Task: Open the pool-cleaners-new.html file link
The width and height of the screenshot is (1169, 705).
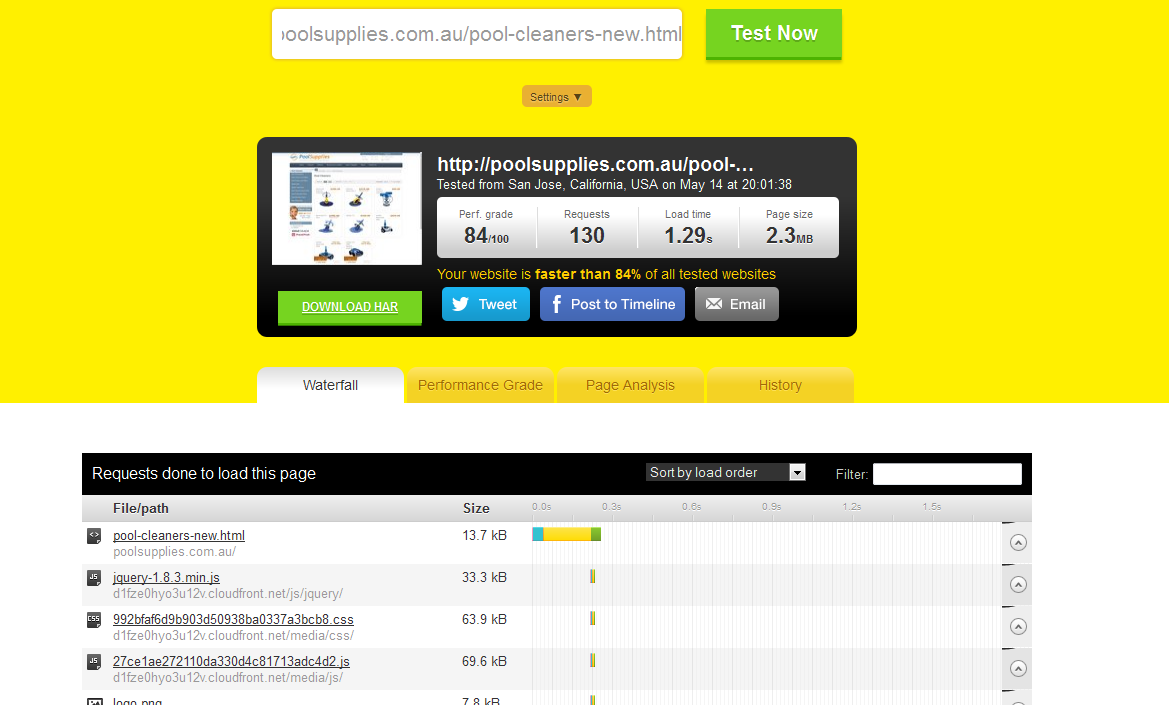Action: click(x=179, y=536)
